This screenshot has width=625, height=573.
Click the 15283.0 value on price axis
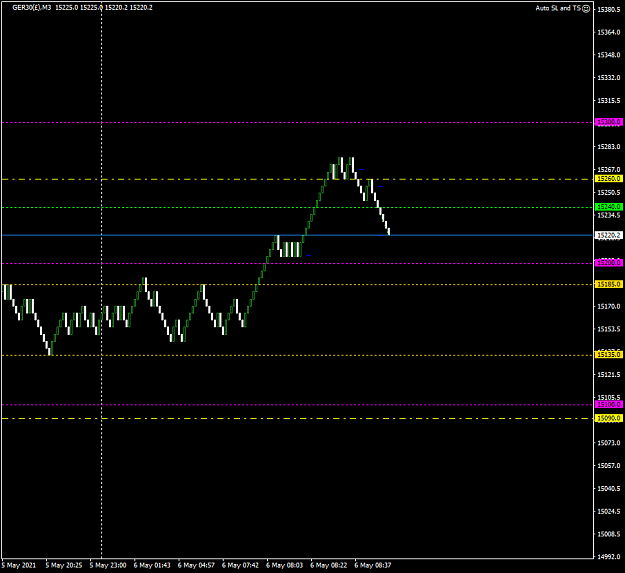[x=609, y=147]
